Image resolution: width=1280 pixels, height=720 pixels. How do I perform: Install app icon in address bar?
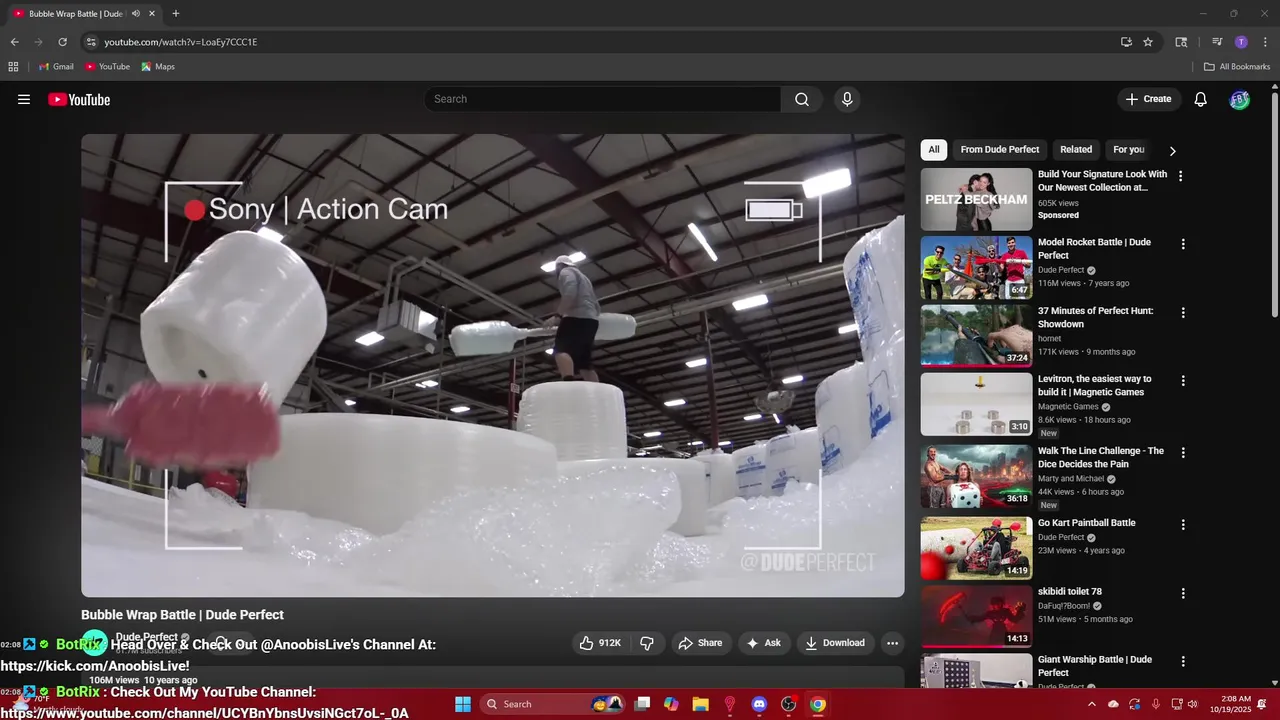pos(1126,42)
